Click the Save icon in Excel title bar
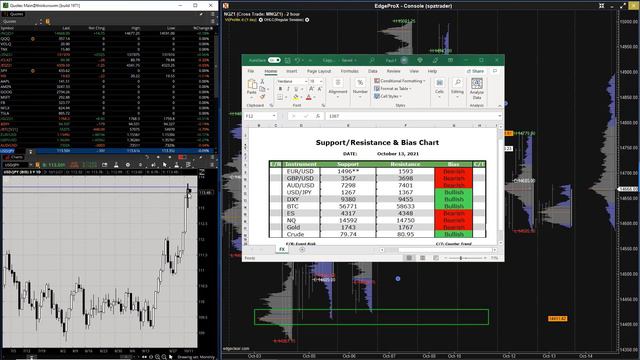The height and width of the screenshot is (360, 640). click(x=287, y=60)
